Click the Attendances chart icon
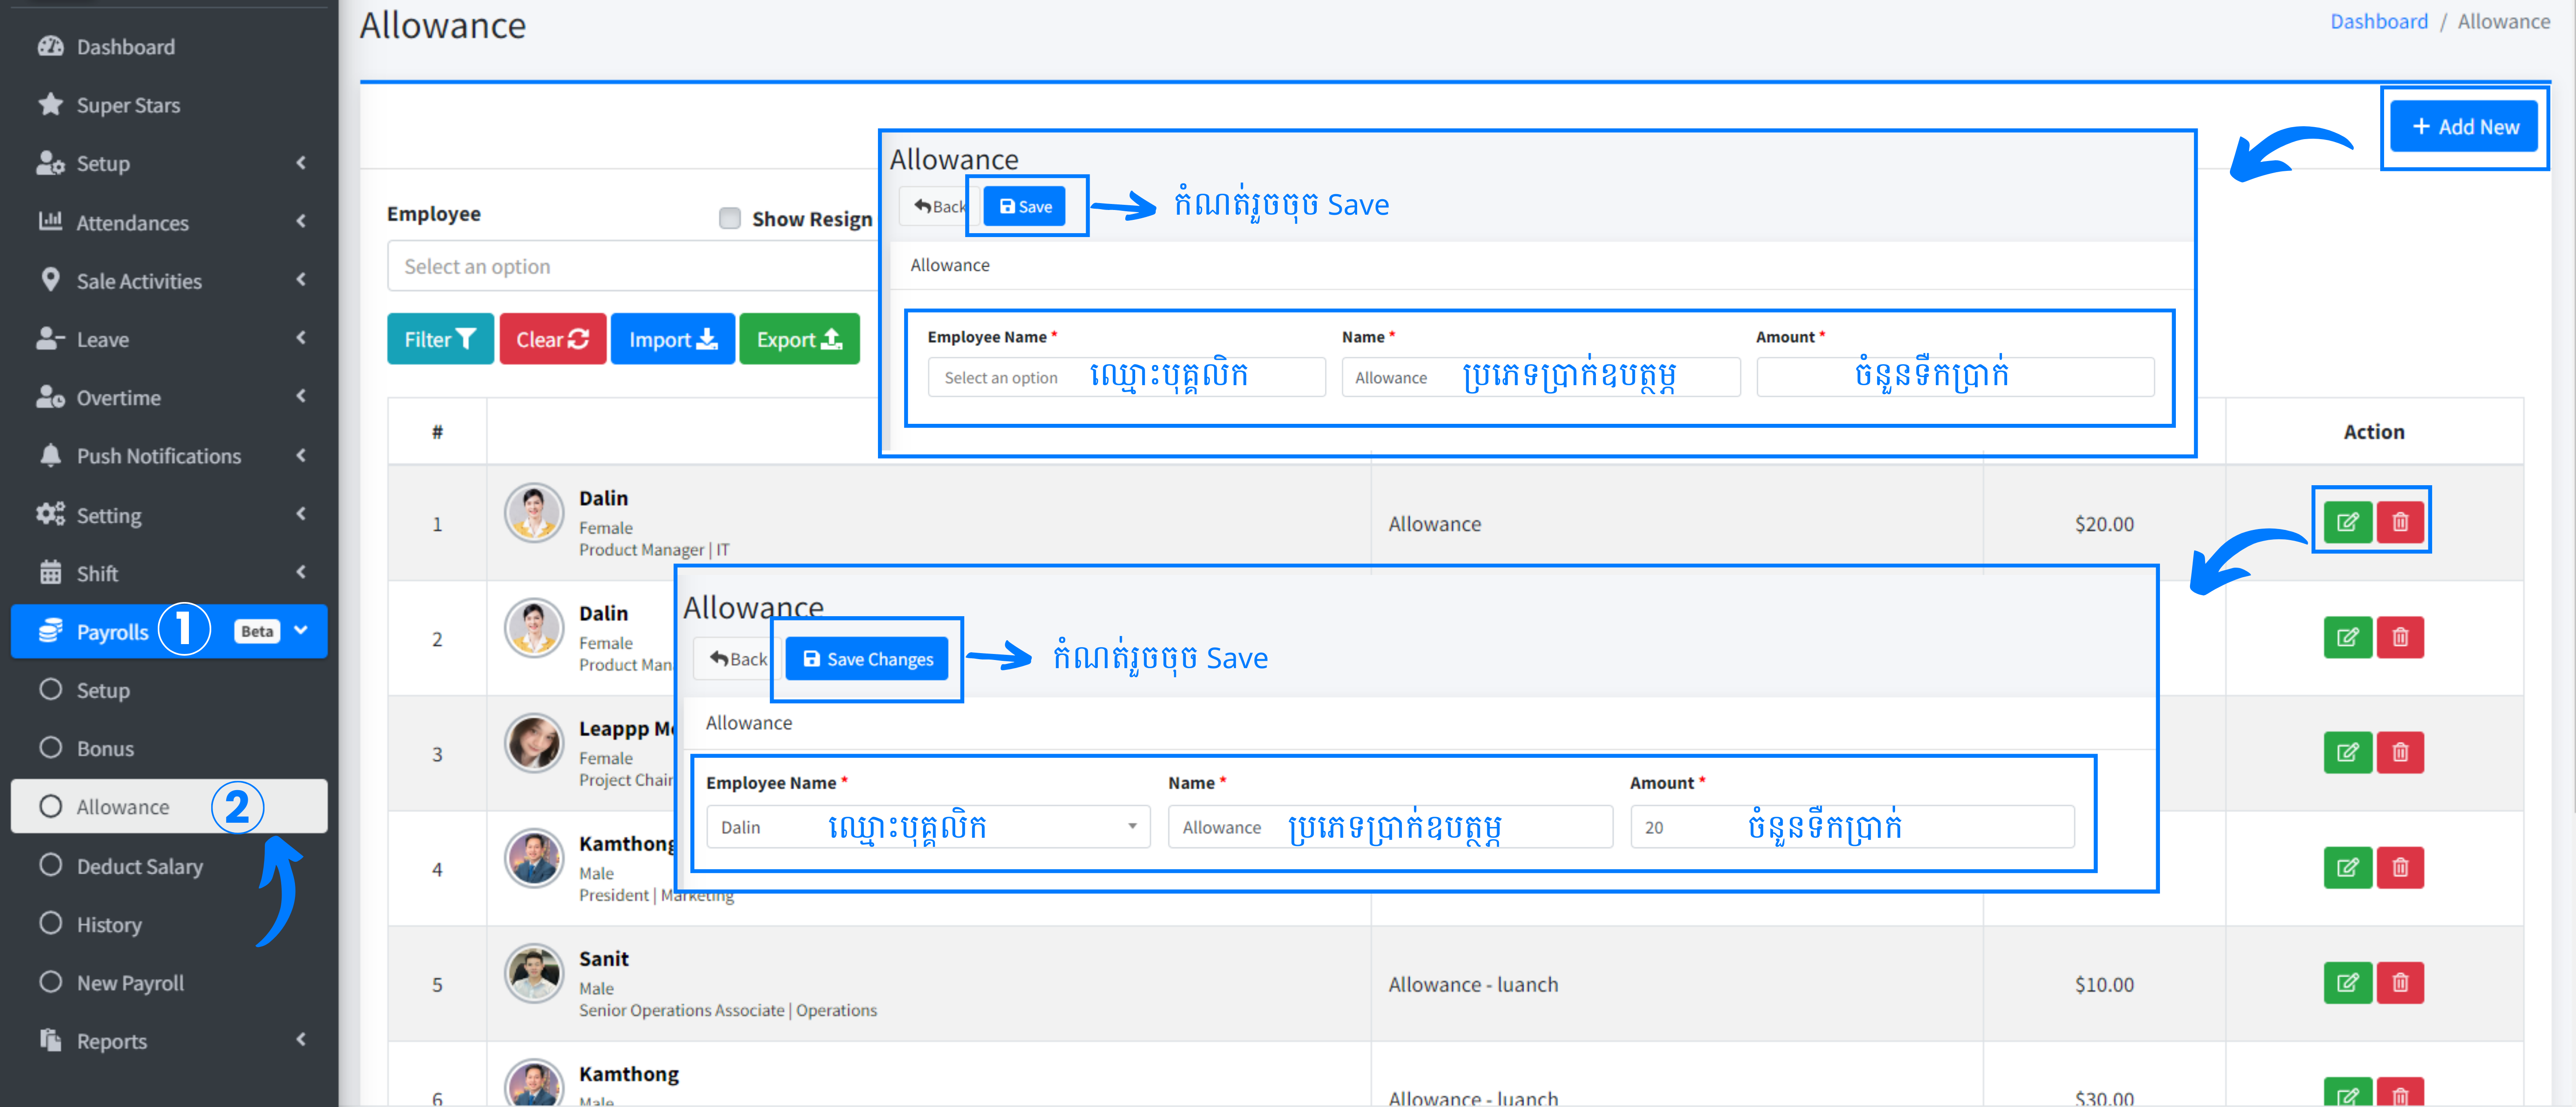The height and width of the screenshot is (1107, 2576). click(x=50, y=221)
